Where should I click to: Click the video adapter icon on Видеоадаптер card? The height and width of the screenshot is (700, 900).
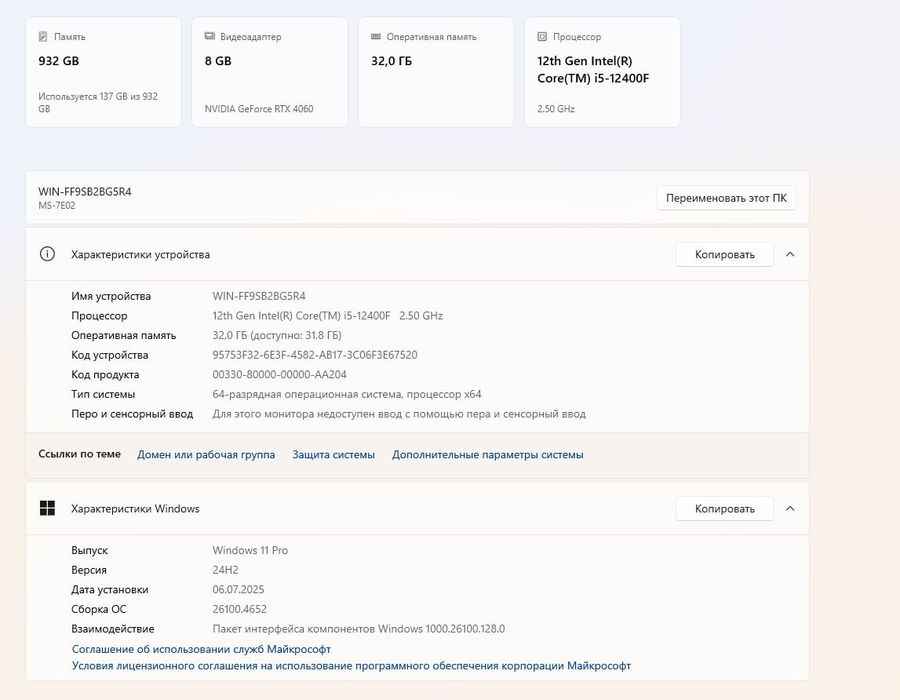pos(210,36)
